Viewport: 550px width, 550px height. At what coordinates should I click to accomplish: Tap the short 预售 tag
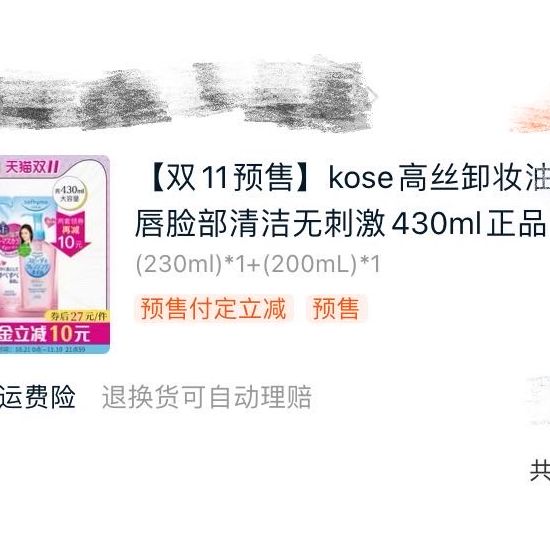[336, 309]
